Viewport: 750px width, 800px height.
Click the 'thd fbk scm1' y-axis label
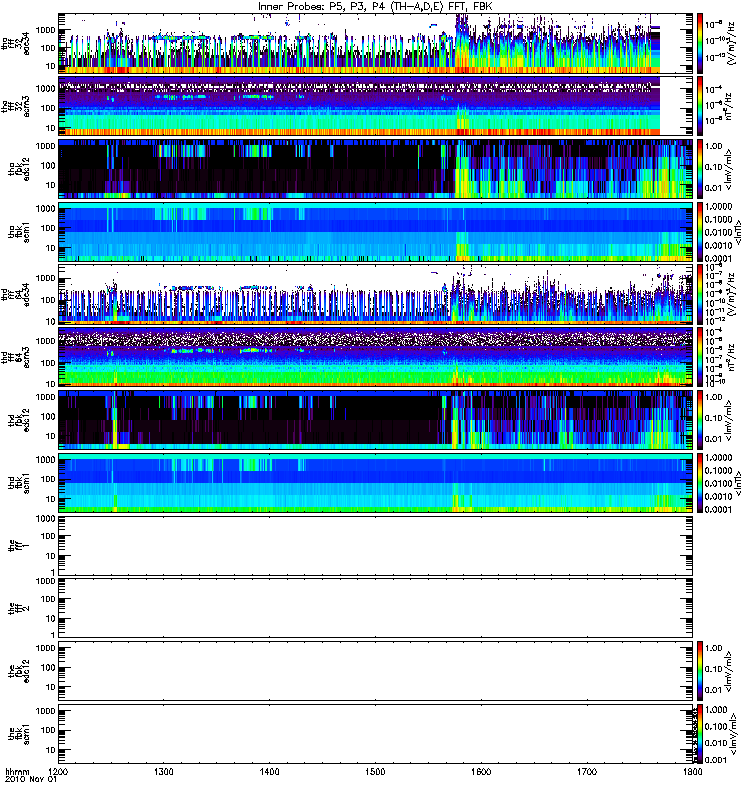(x=19, y=483)
